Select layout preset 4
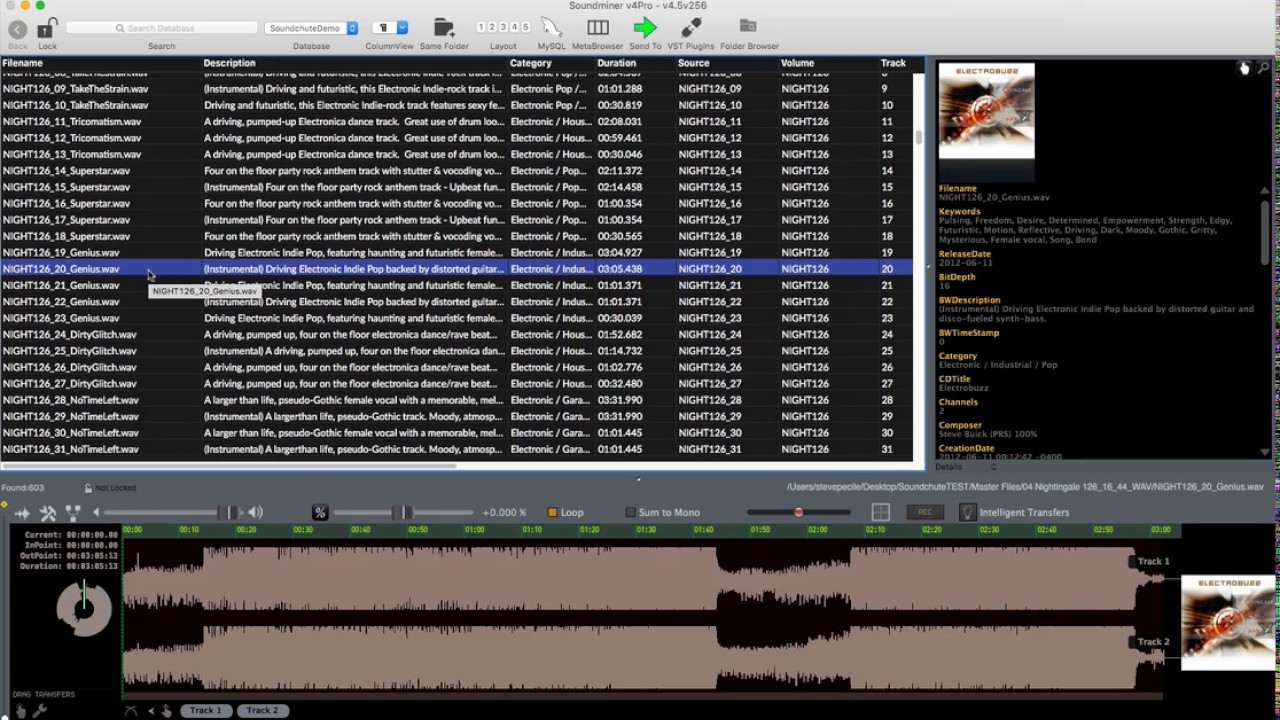 [x=514, y=27]
